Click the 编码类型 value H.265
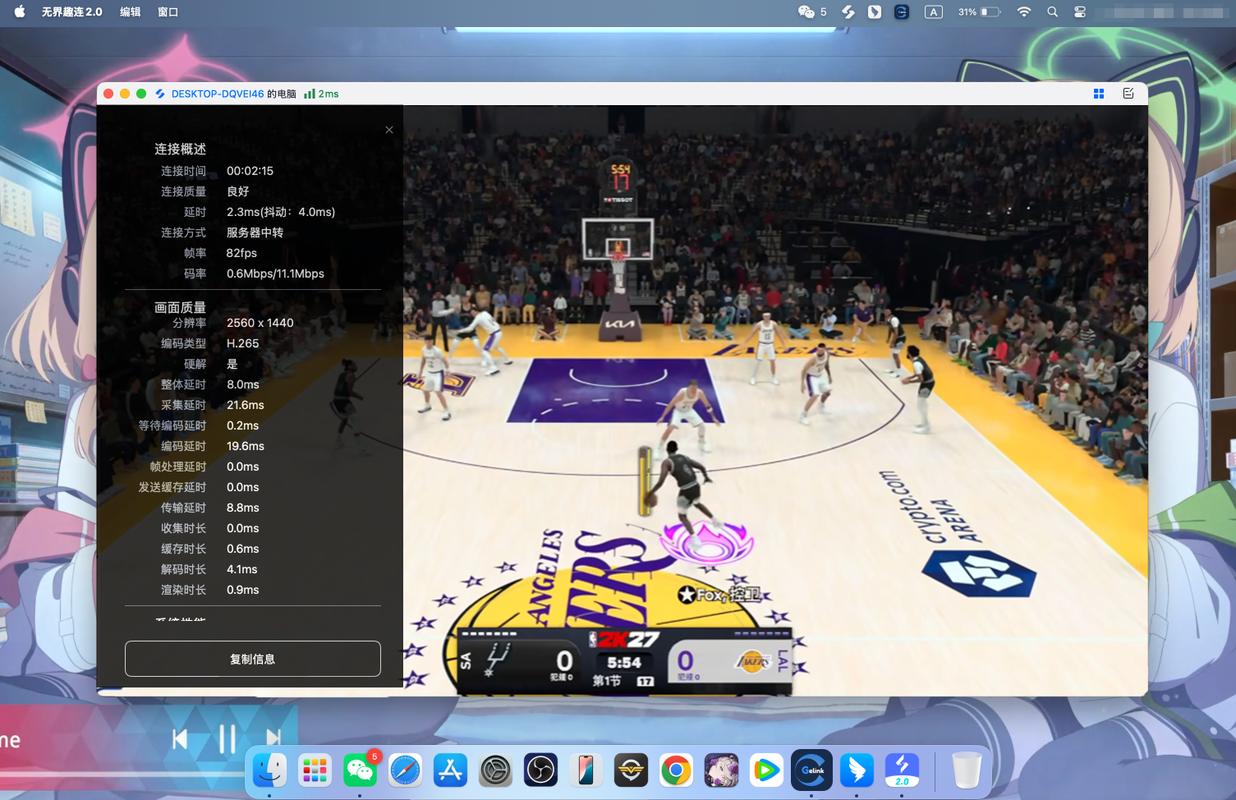The width and height of the screenshot is (1236, 800). pos(243,343)
